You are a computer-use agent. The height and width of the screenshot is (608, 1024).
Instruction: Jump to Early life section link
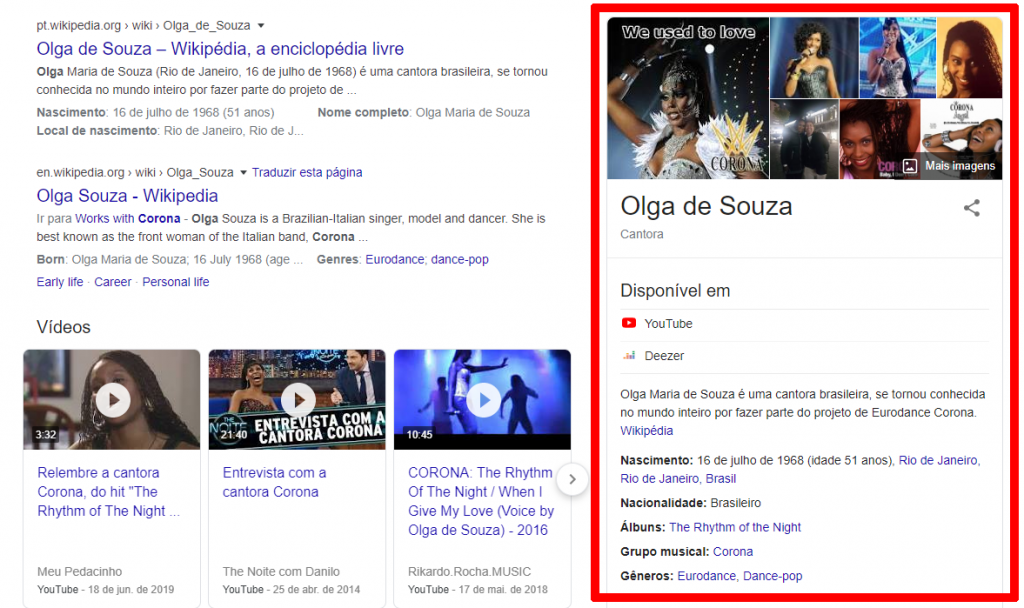click(x=60, y=282)
